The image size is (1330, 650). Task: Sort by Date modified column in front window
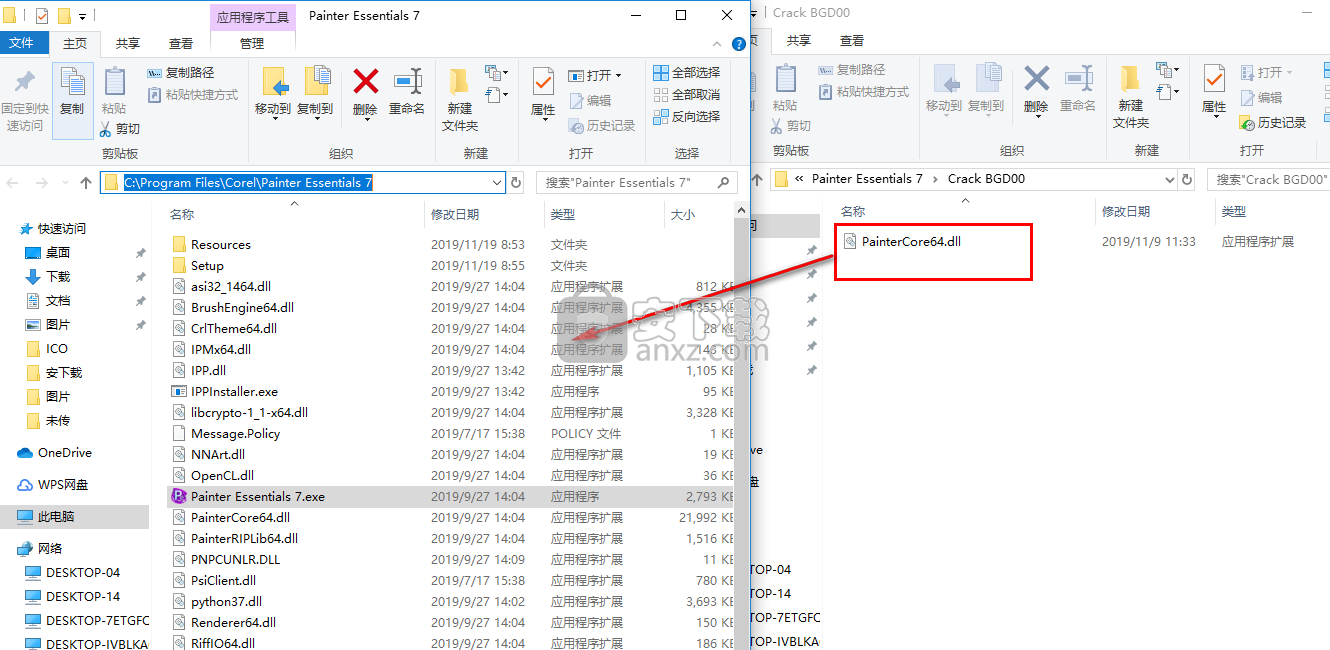(455, 214)
